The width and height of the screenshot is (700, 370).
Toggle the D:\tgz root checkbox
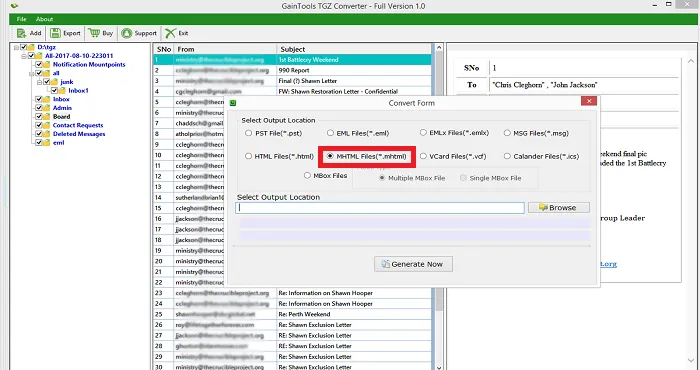click(23, 47)
